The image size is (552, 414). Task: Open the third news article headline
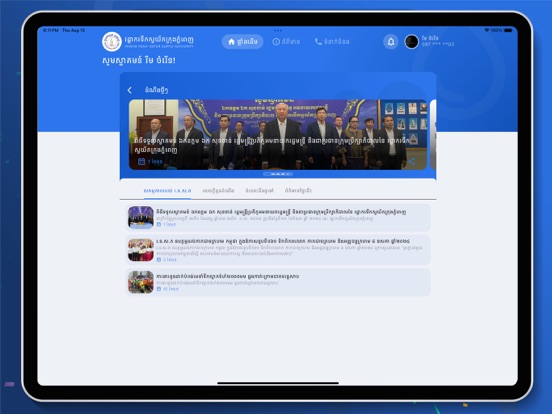[x=228, y=276]
